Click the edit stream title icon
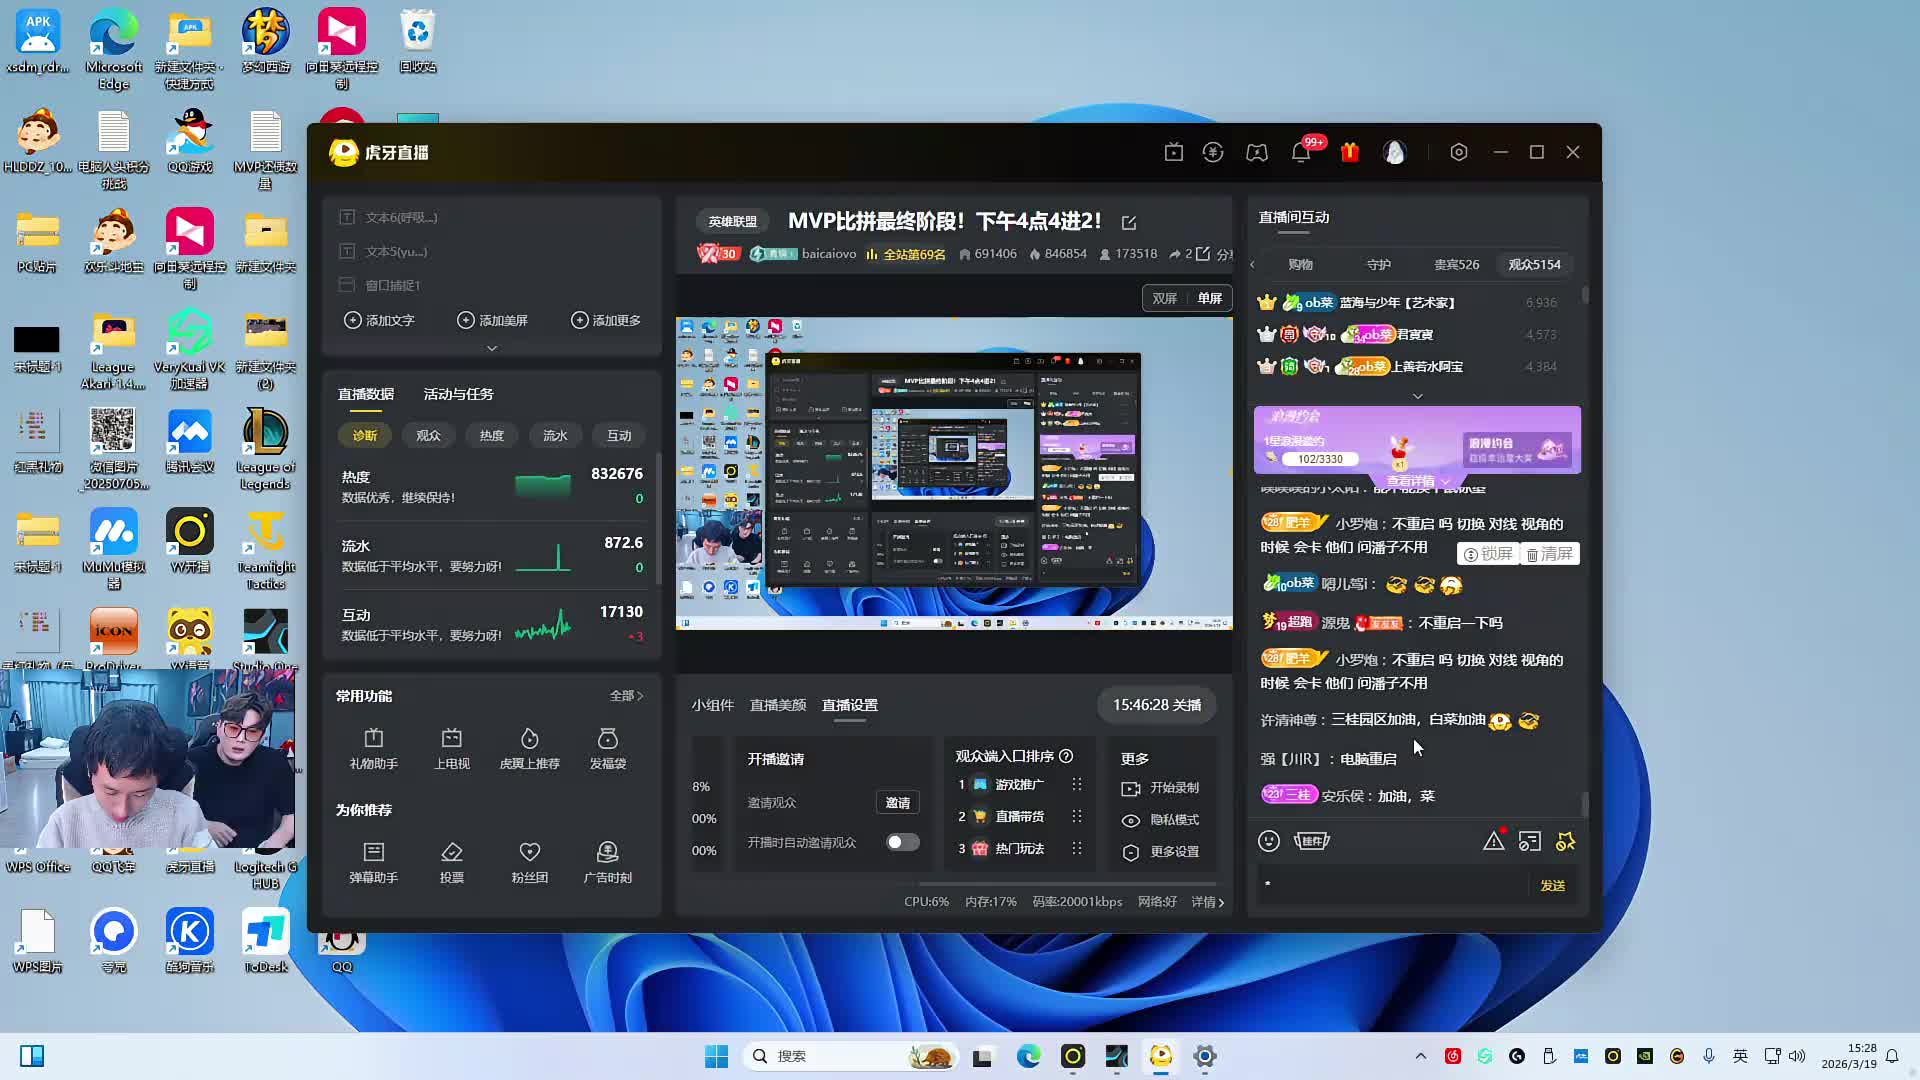 (x=1129, y=222)
